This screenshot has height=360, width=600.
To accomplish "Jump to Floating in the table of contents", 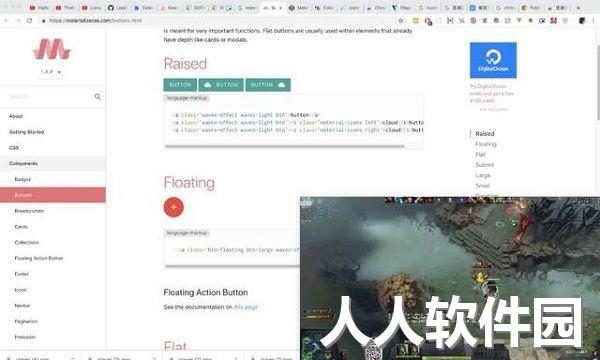I will pyautogui.click(x=486, y=144).
